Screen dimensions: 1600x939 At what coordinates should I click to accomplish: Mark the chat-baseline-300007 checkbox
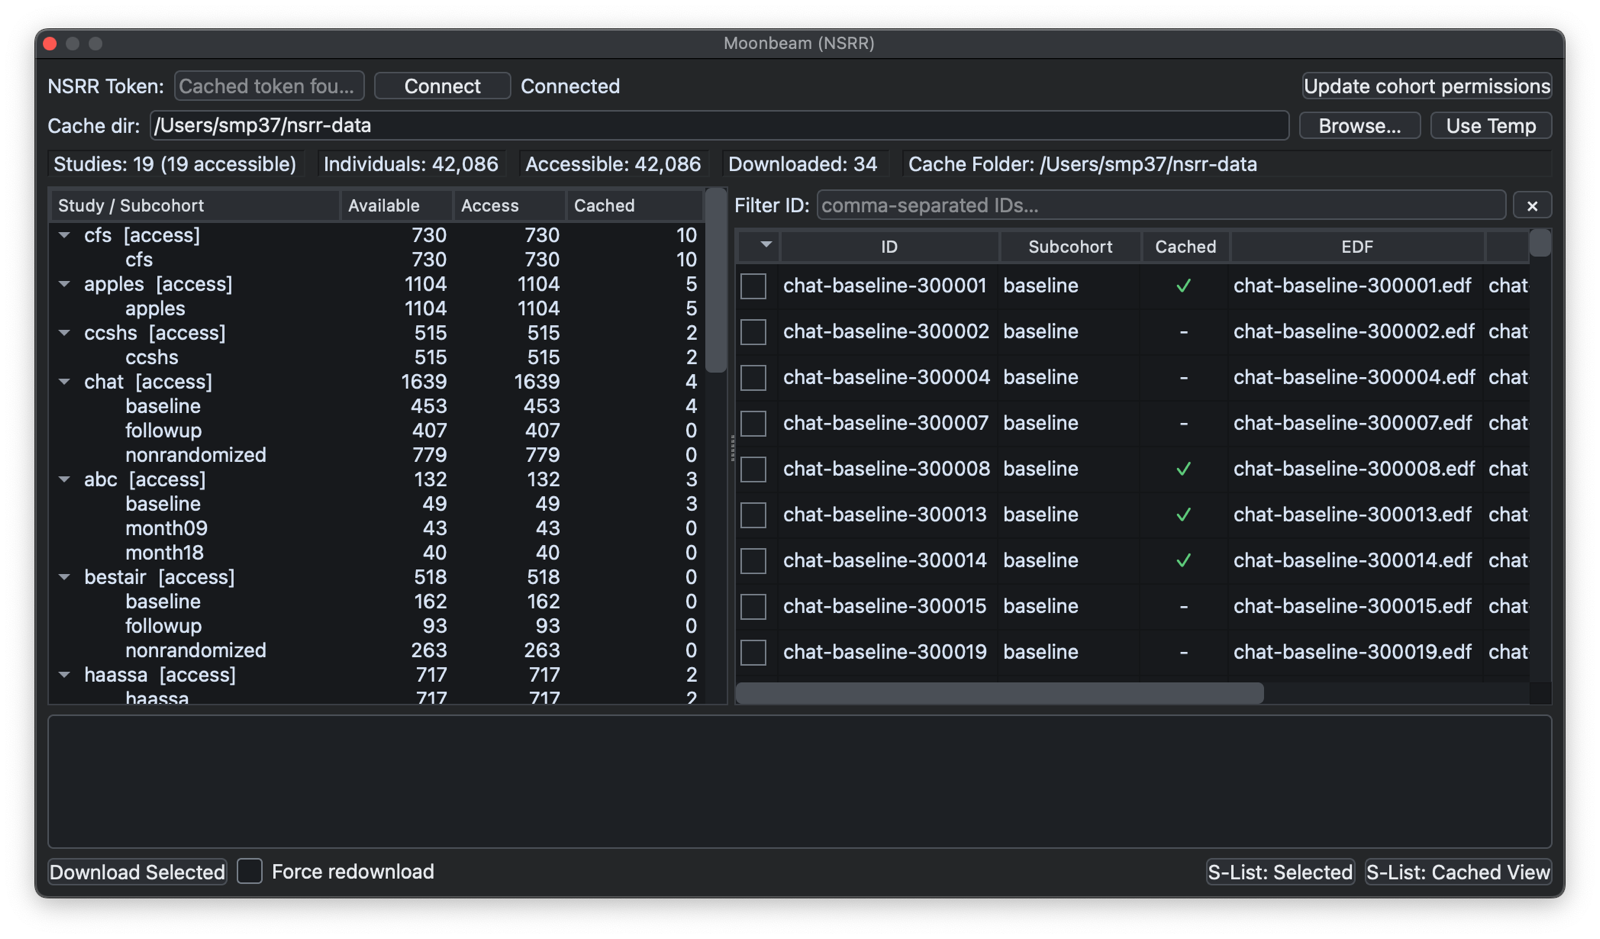point(754,424)
